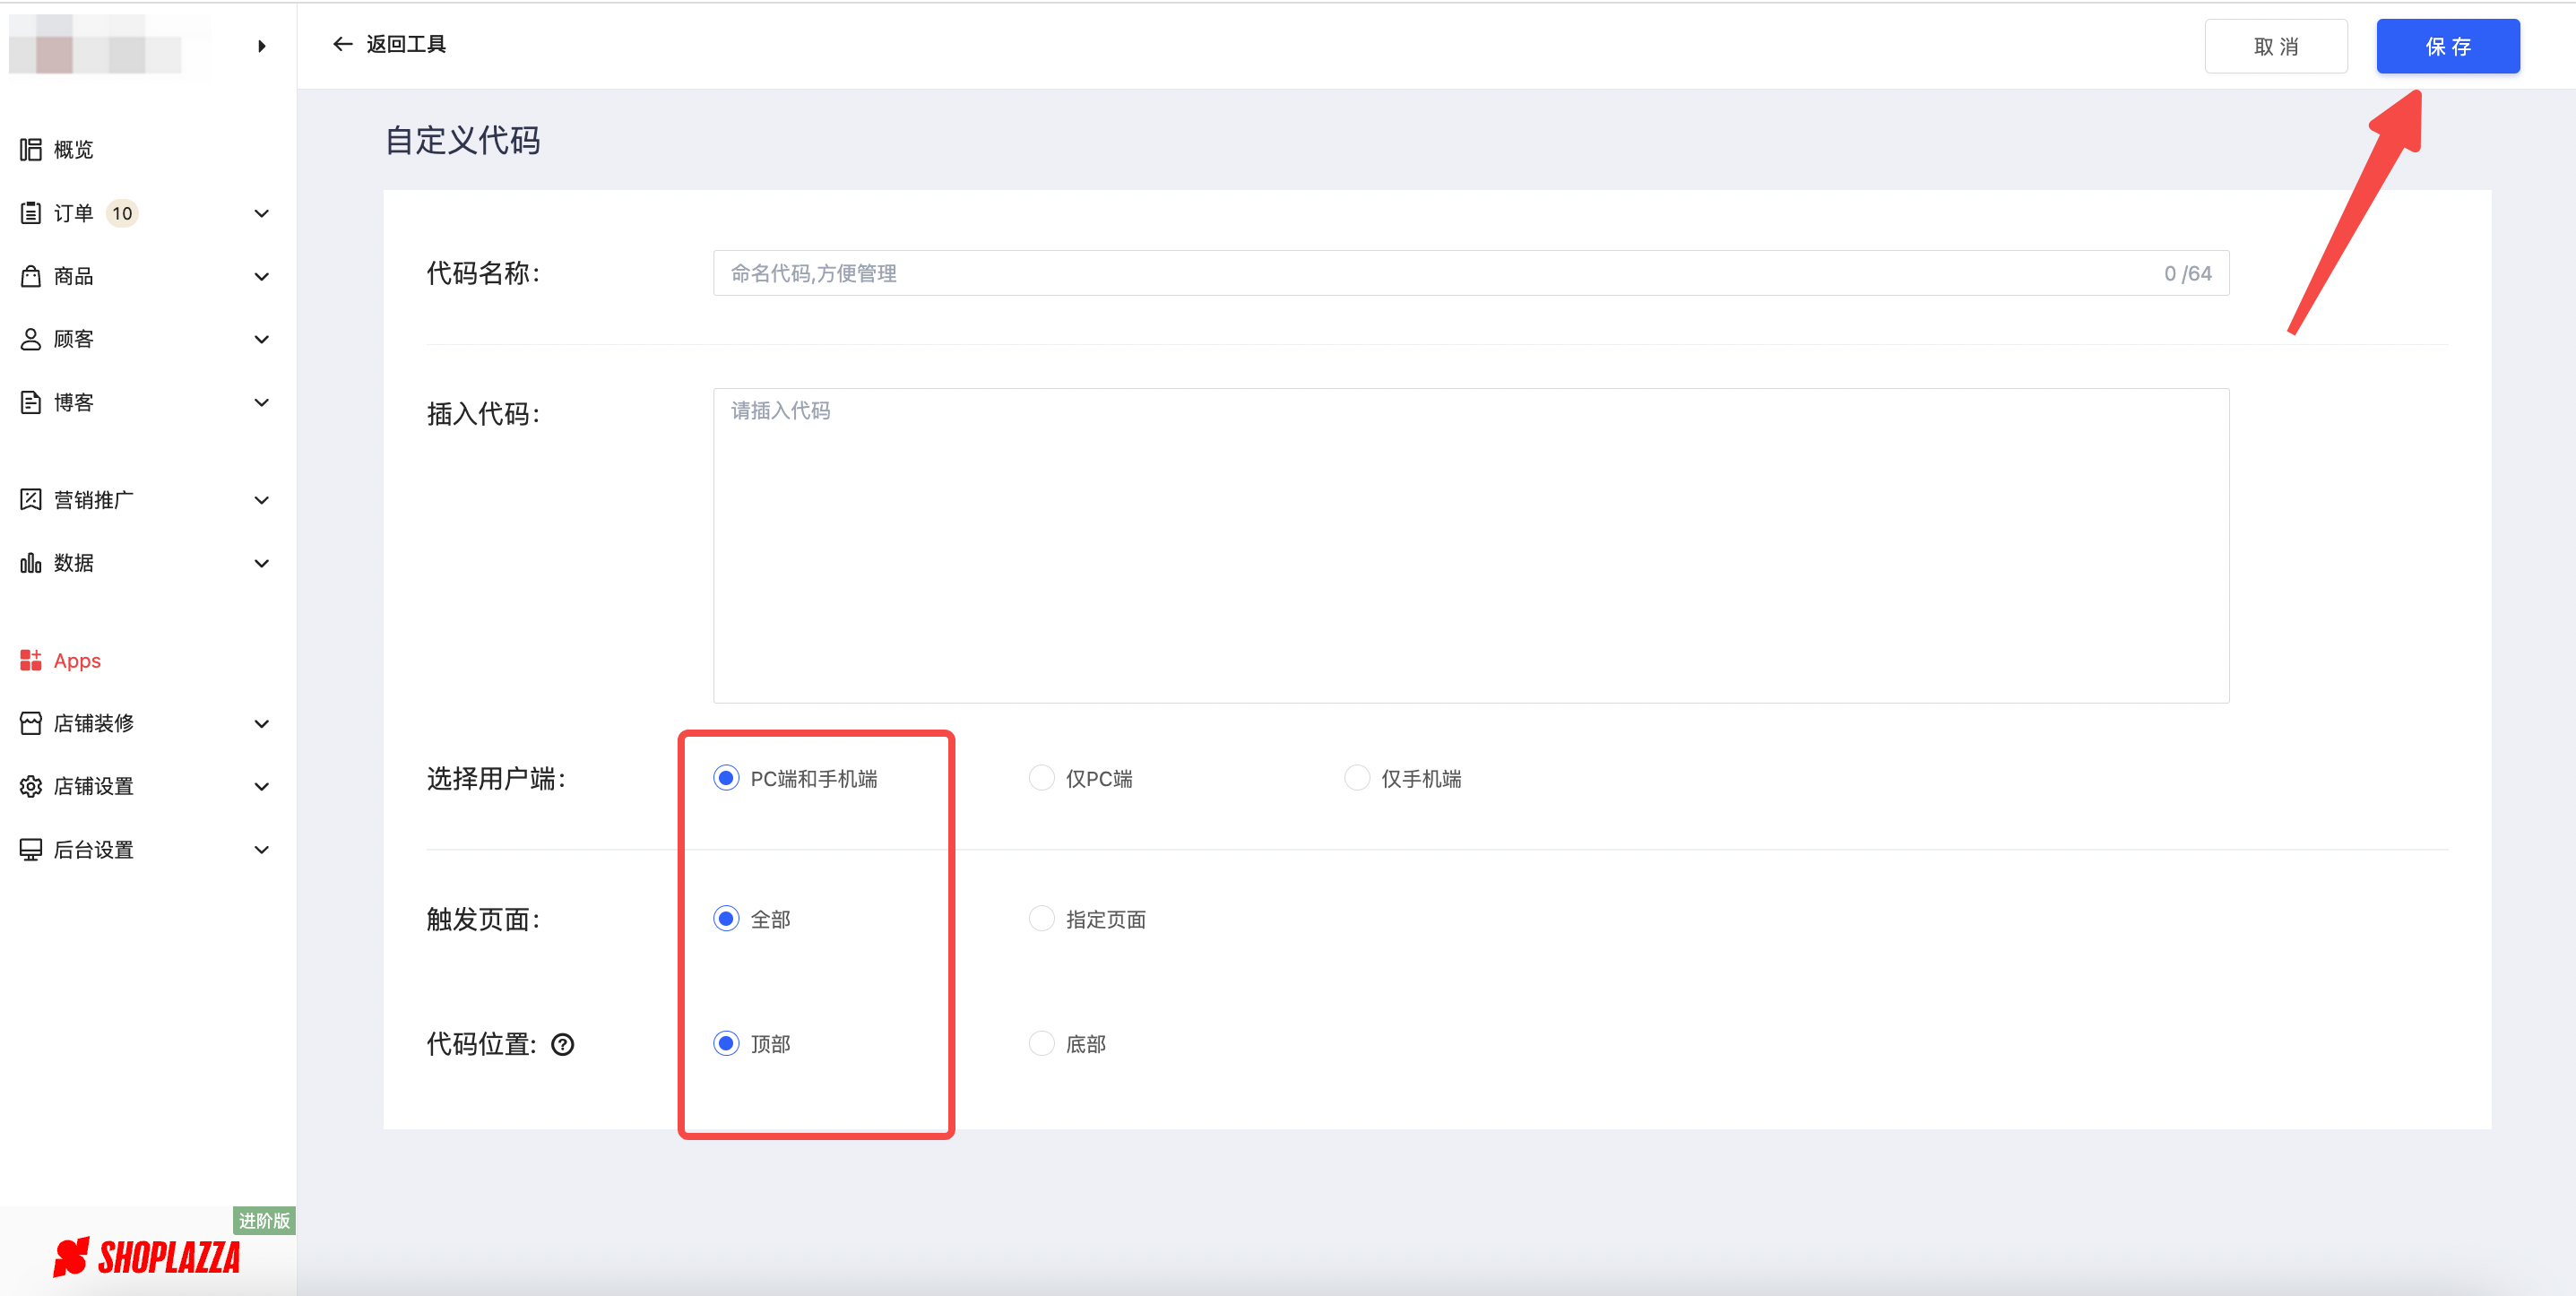Click the red Apps grid icon
This screenshot has width=2576, height=1296.
(x=31, y=660)
